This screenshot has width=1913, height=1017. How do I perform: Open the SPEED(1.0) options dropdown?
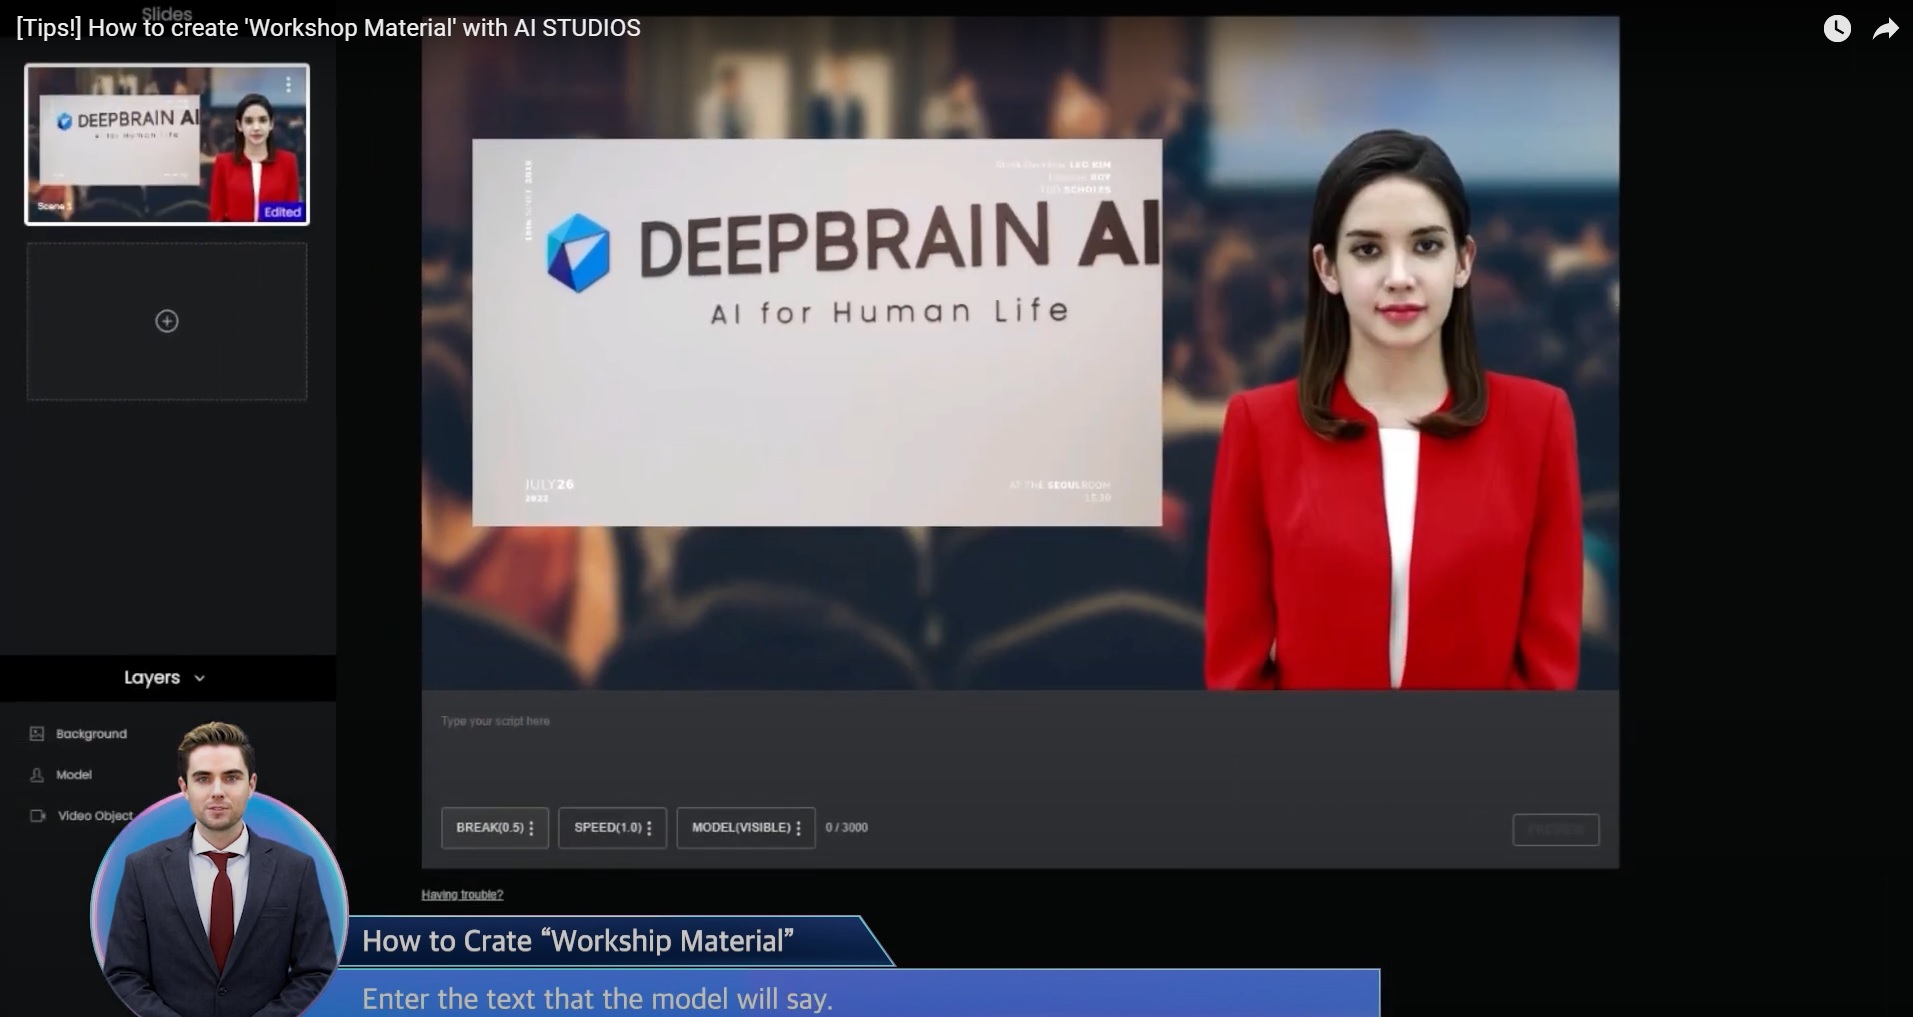tap(612, 828)
